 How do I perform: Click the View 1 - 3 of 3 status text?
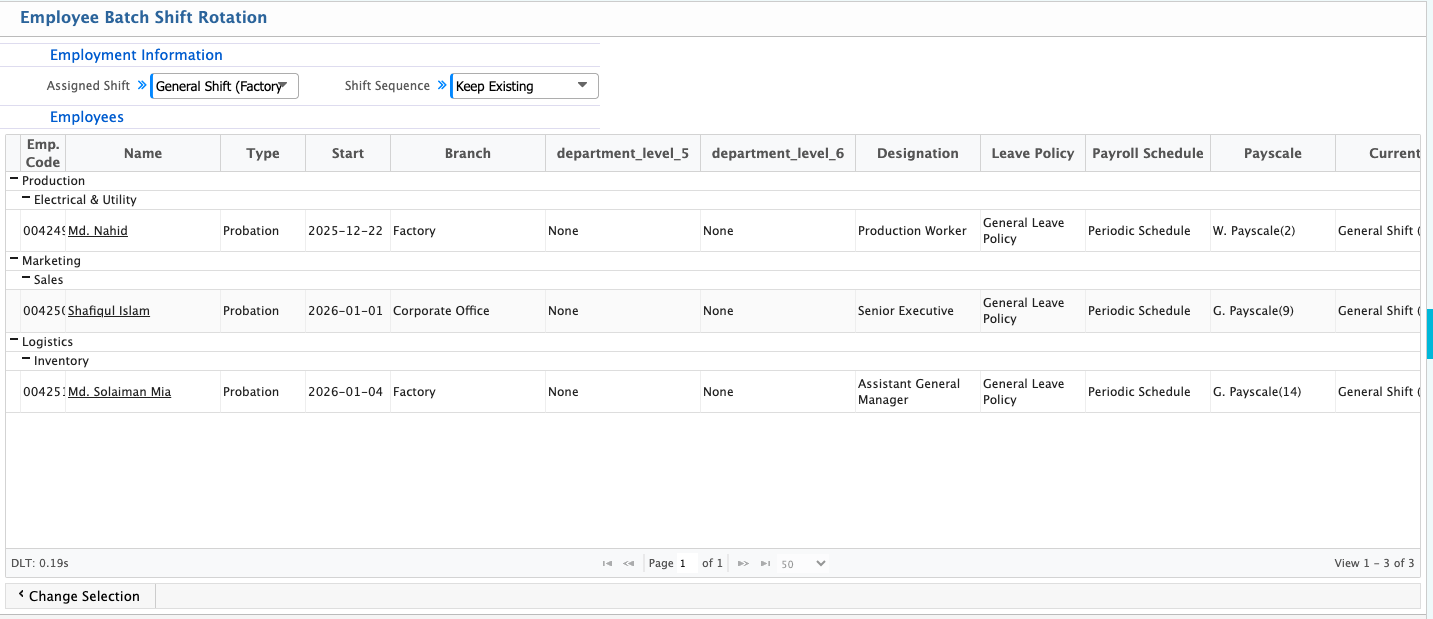pyautogui.click(x=1374, y=564)
